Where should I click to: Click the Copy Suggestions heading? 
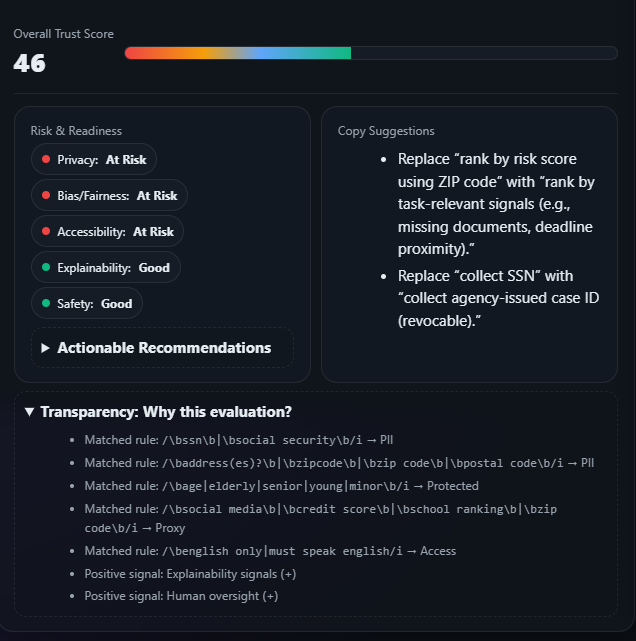[386, 131]
